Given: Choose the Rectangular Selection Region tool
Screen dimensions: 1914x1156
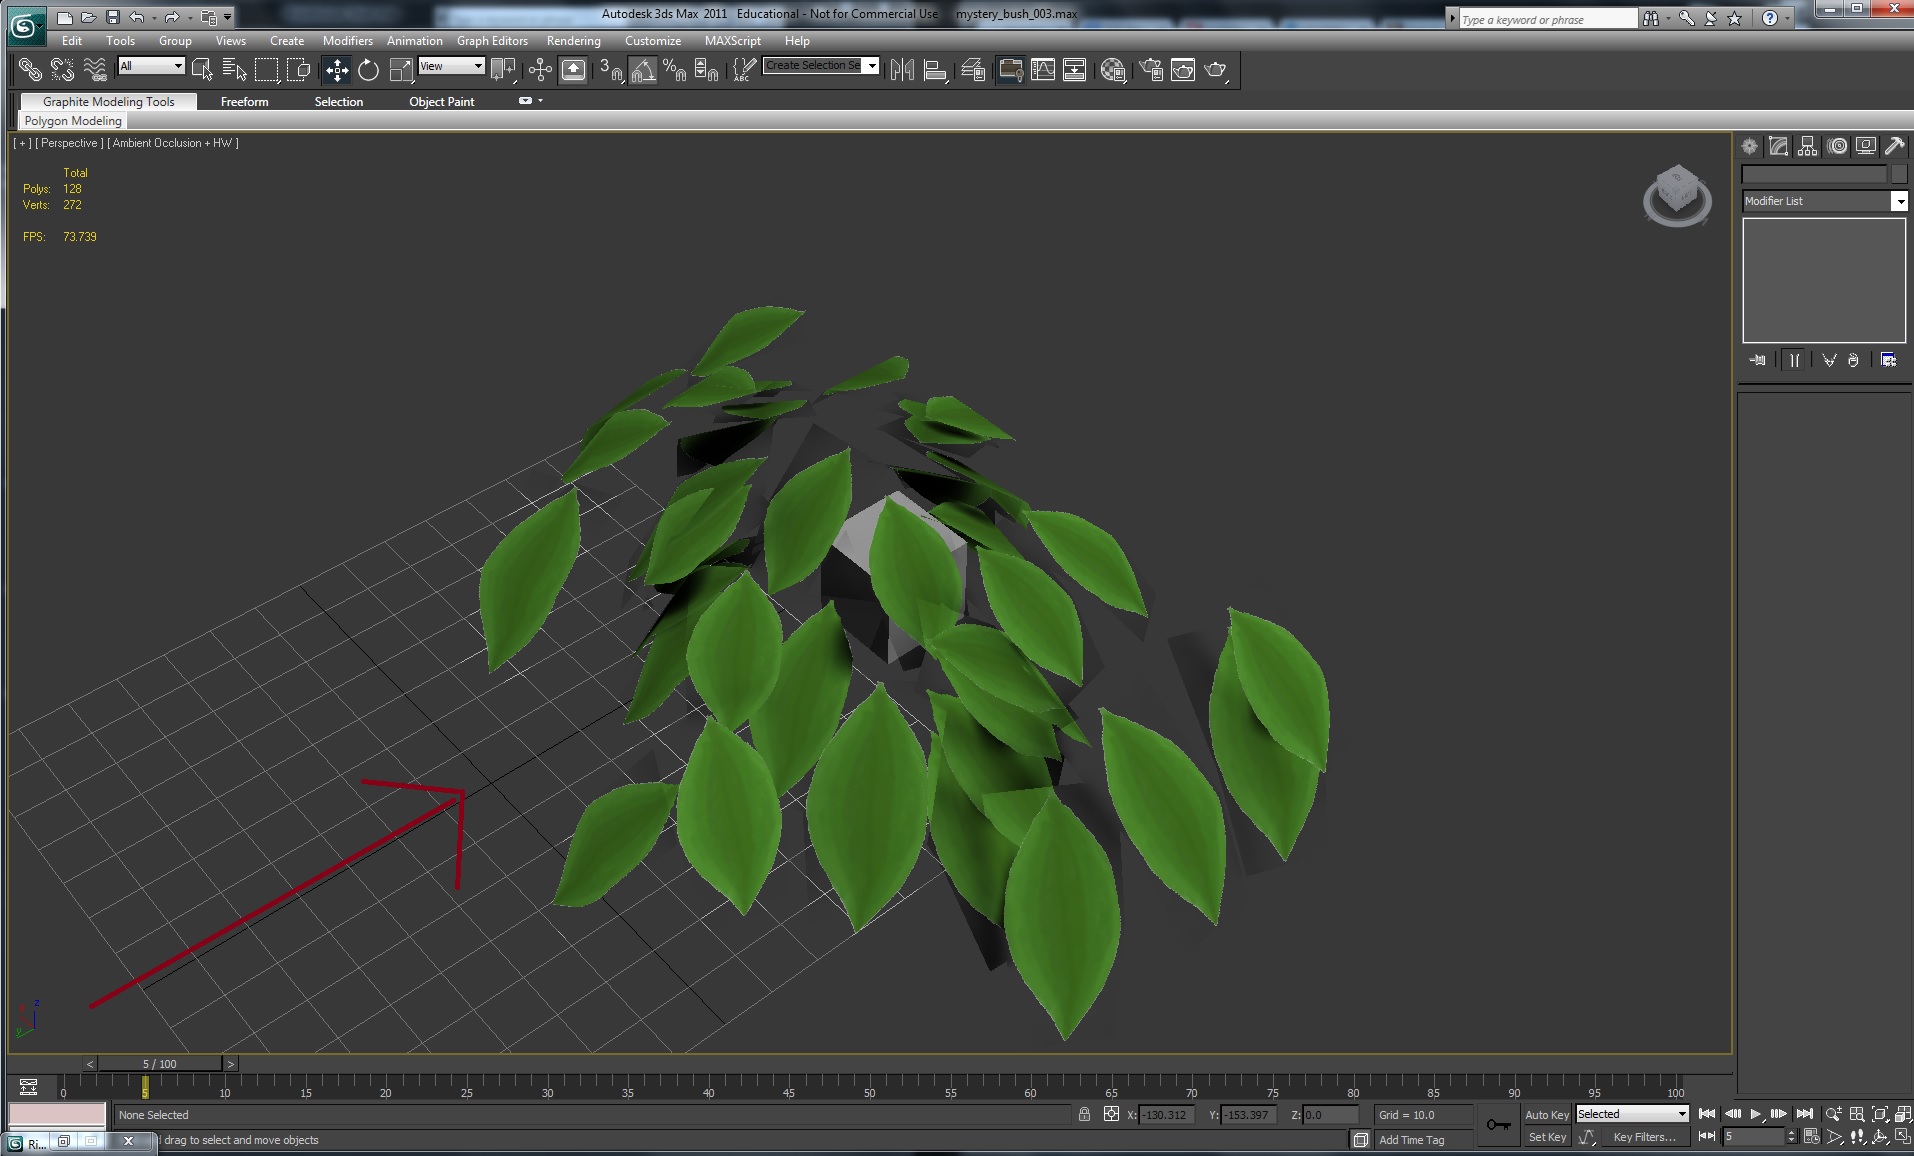Looking at the screenshot, I should [266, 69].
